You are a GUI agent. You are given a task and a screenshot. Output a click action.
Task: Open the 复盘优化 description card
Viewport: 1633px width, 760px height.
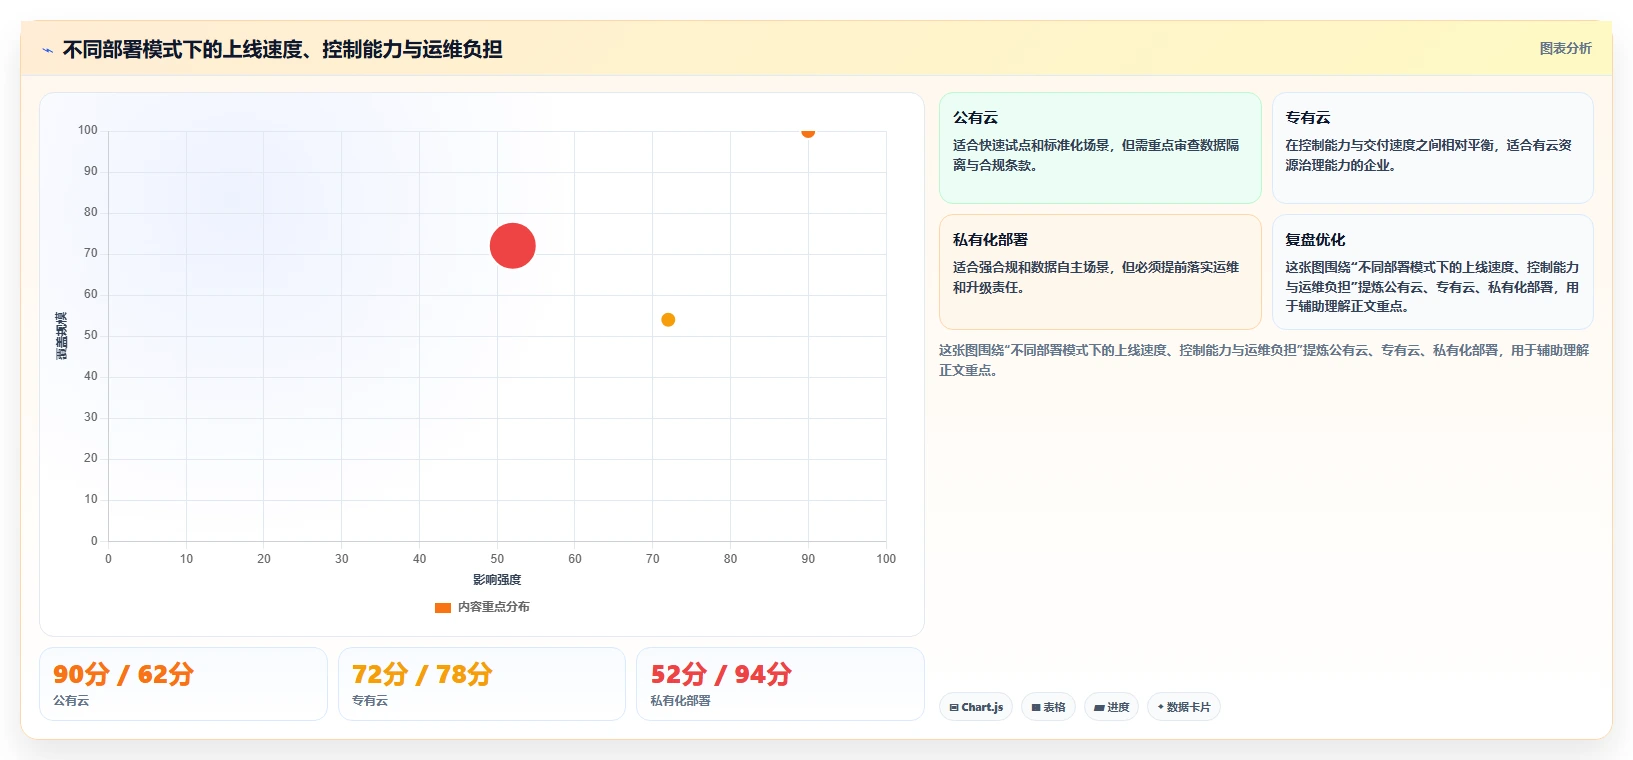[x=1432, y=272]
